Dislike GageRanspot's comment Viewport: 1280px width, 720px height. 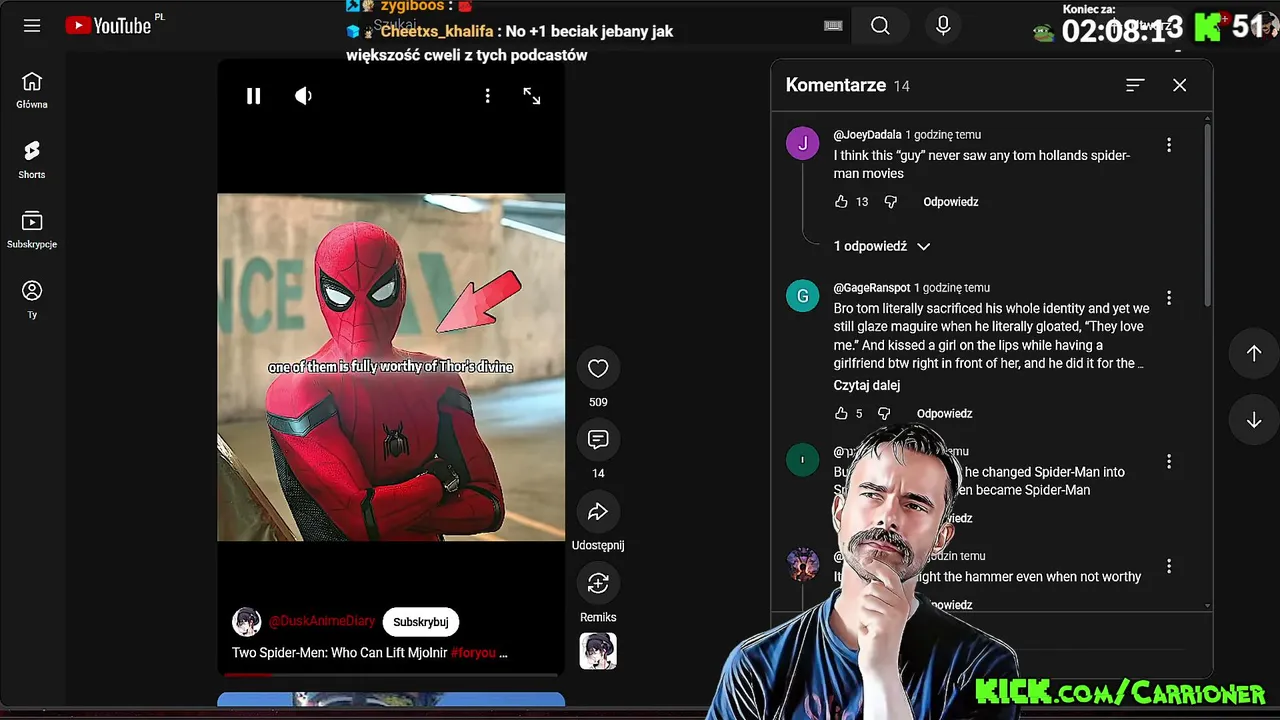click(x=884, y=414)
